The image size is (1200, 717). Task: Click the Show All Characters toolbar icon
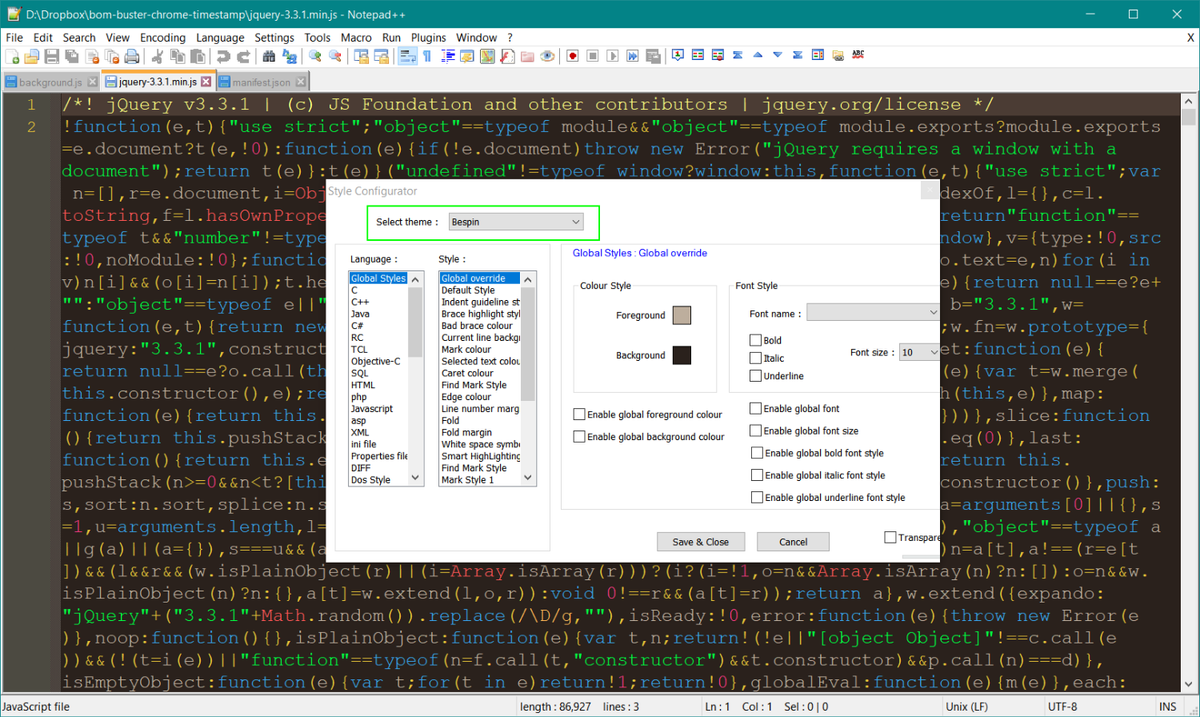coord(427,55)
